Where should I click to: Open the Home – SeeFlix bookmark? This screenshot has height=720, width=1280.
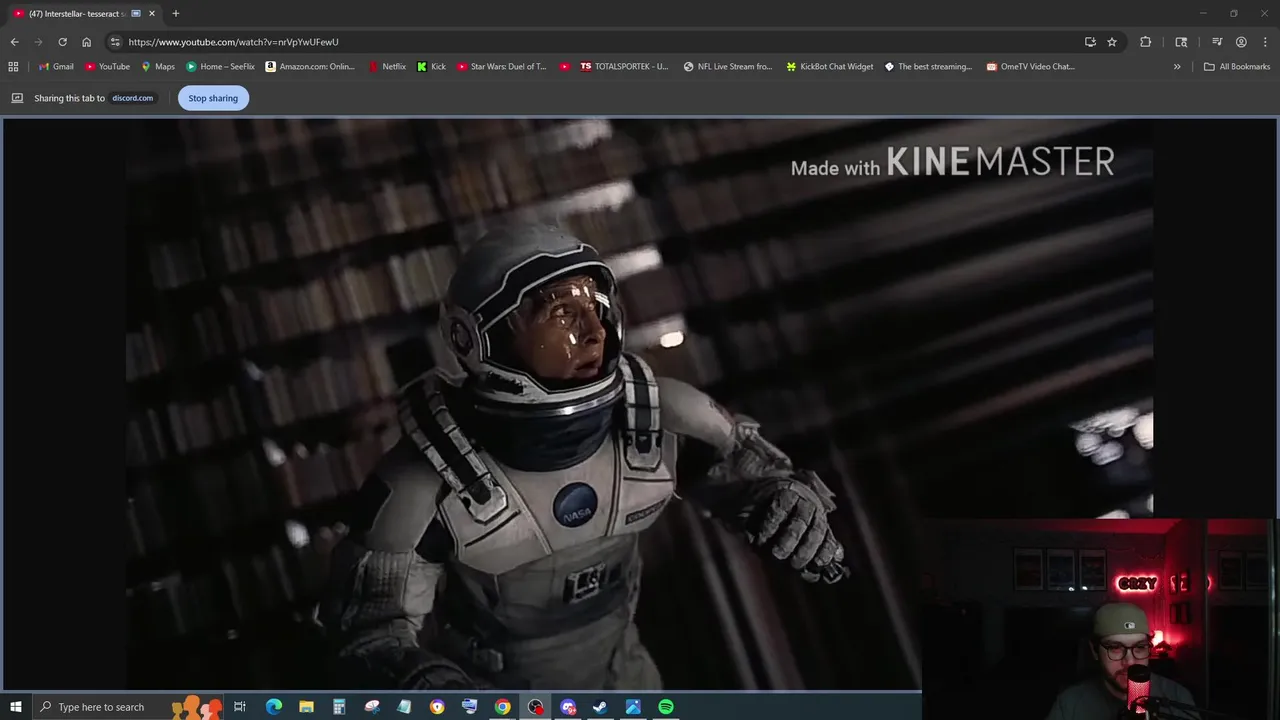[220, 67]
